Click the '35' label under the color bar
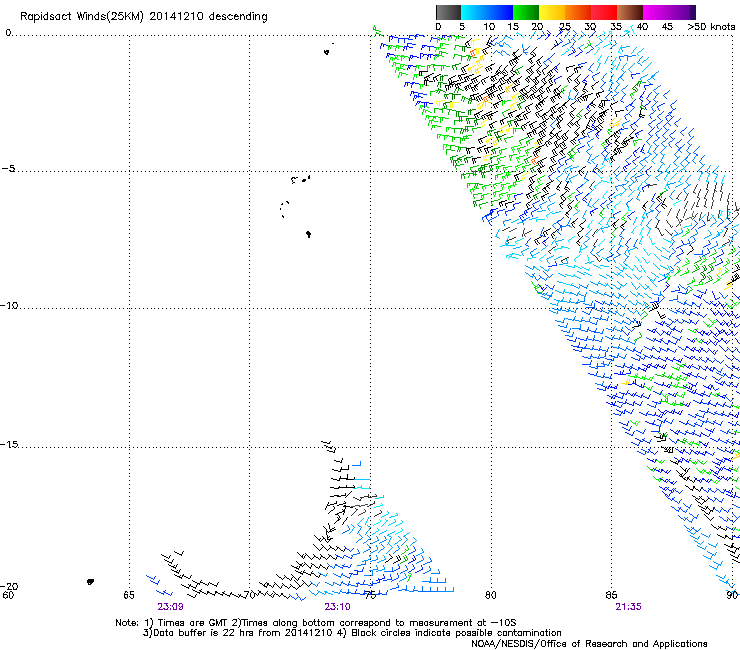Image resolution: width=740 pixels, height=650 pixels. (x=616, y=26)
